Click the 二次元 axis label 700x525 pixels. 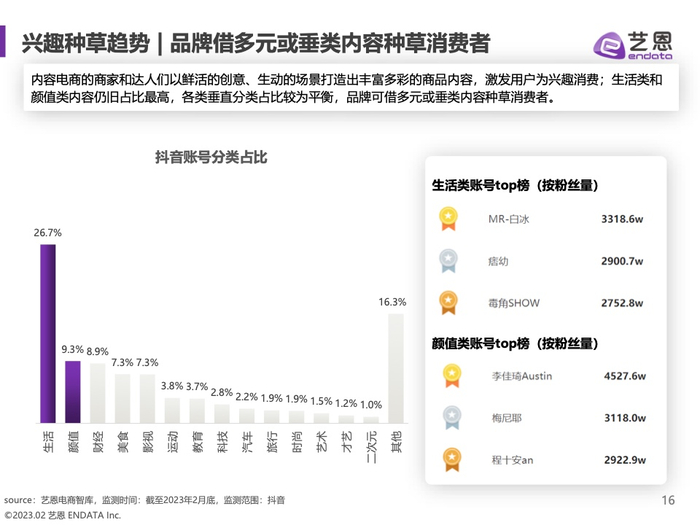(x=371, y=446)
